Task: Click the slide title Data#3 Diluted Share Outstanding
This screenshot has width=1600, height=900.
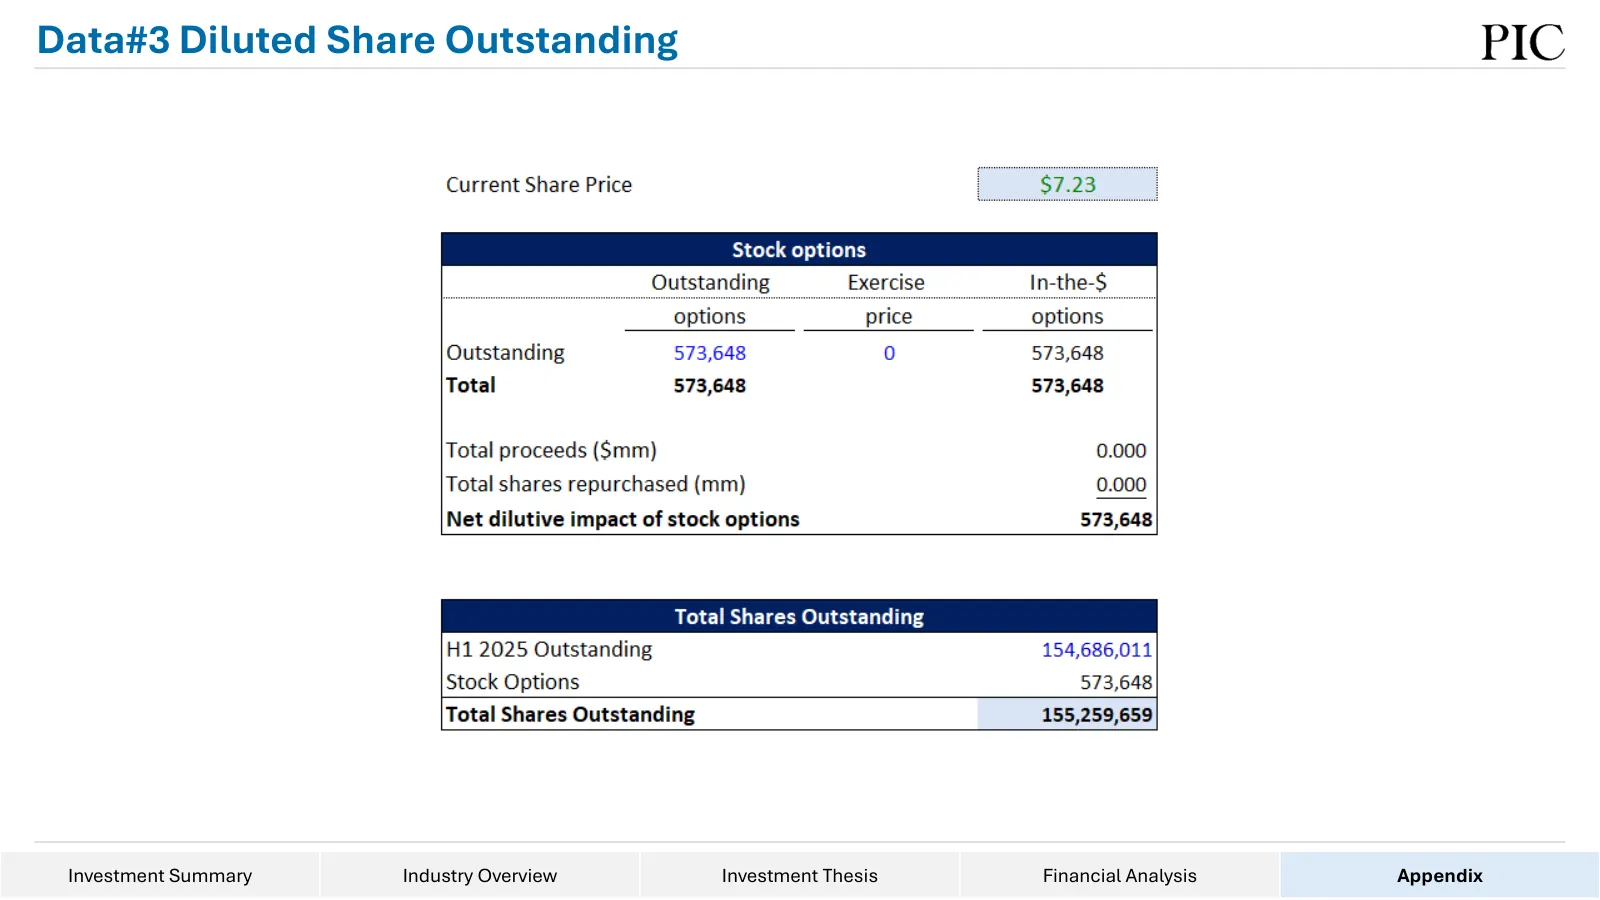Action: pyautogui.click(x=357, y=40)
